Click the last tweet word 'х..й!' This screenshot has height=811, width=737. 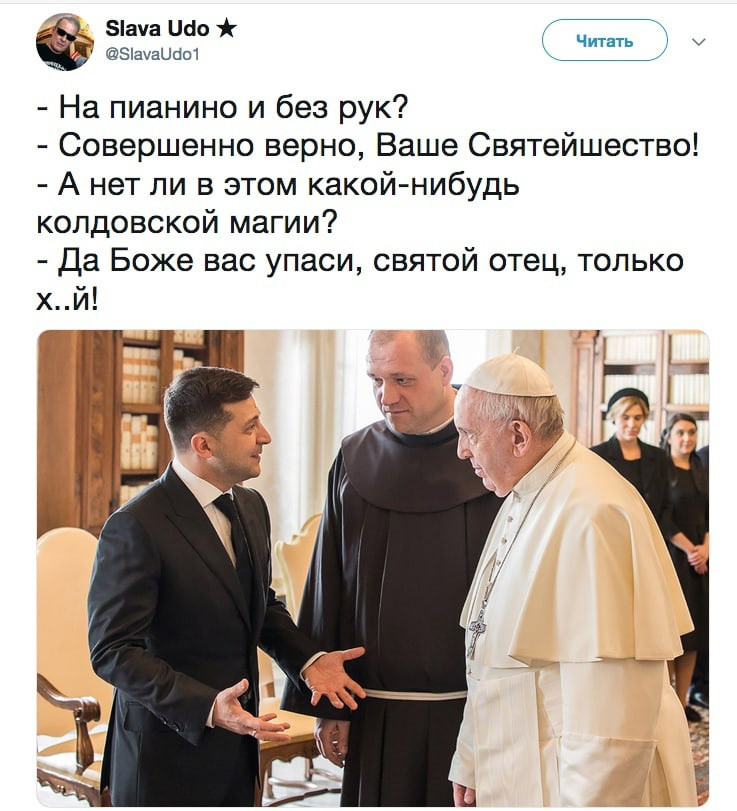[67, 299]
